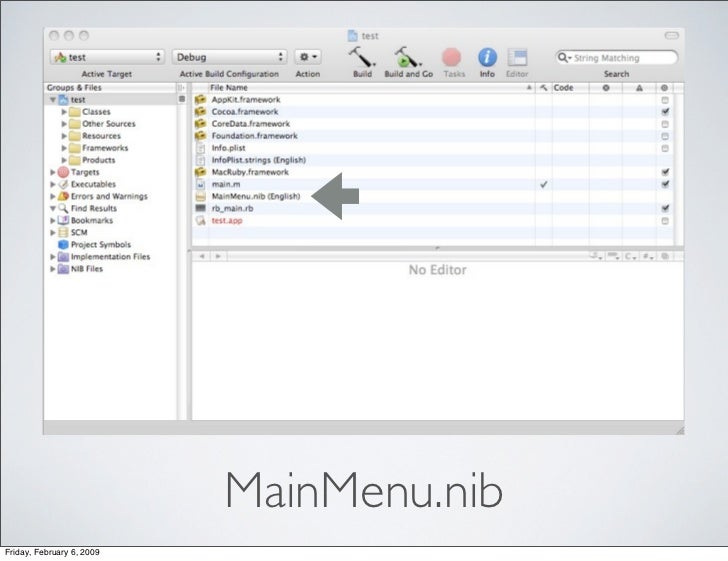Select the test project in Groups & Files
The width and height of the screenshot is (728, 561).
click(78, 99)
